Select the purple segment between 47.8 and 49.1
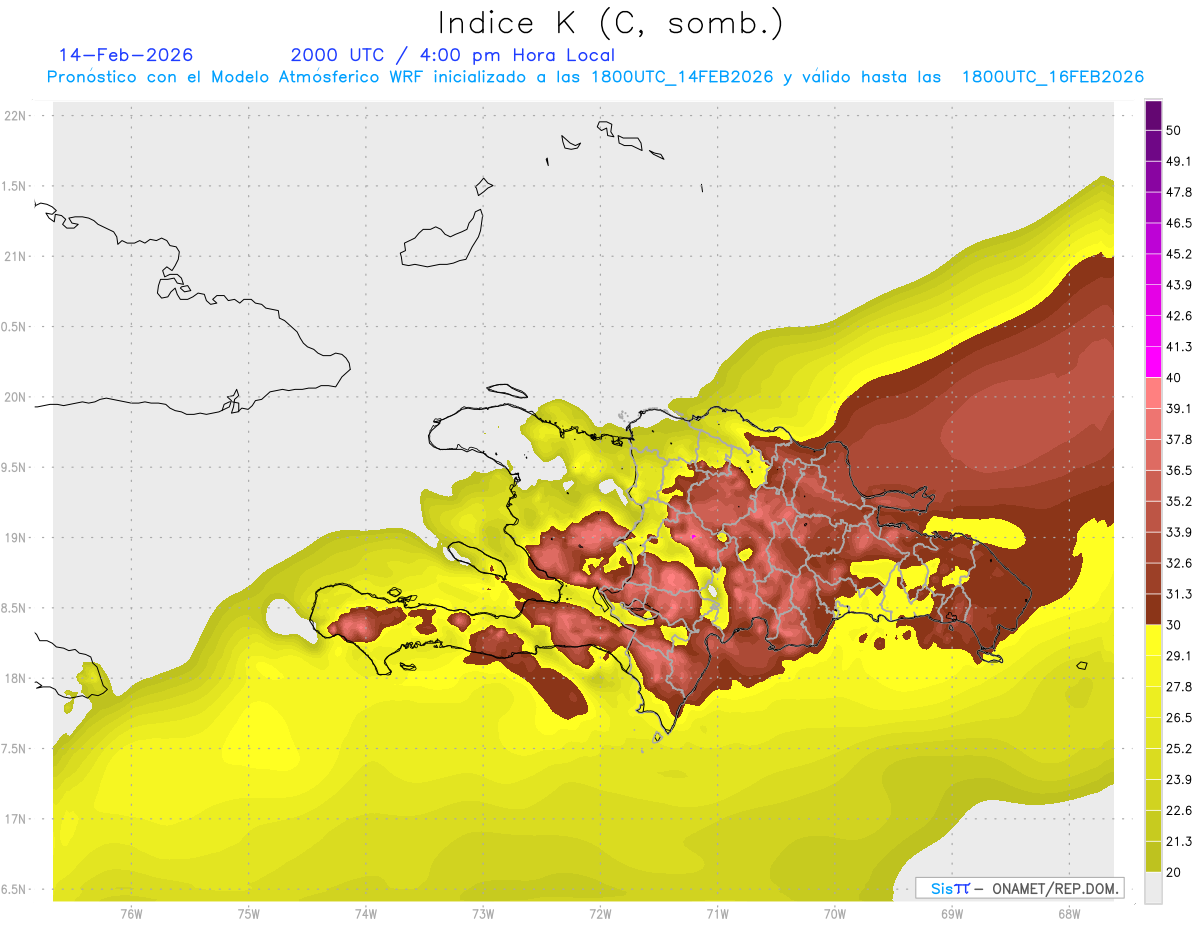1200x927 pixels. coord(1153,177)
